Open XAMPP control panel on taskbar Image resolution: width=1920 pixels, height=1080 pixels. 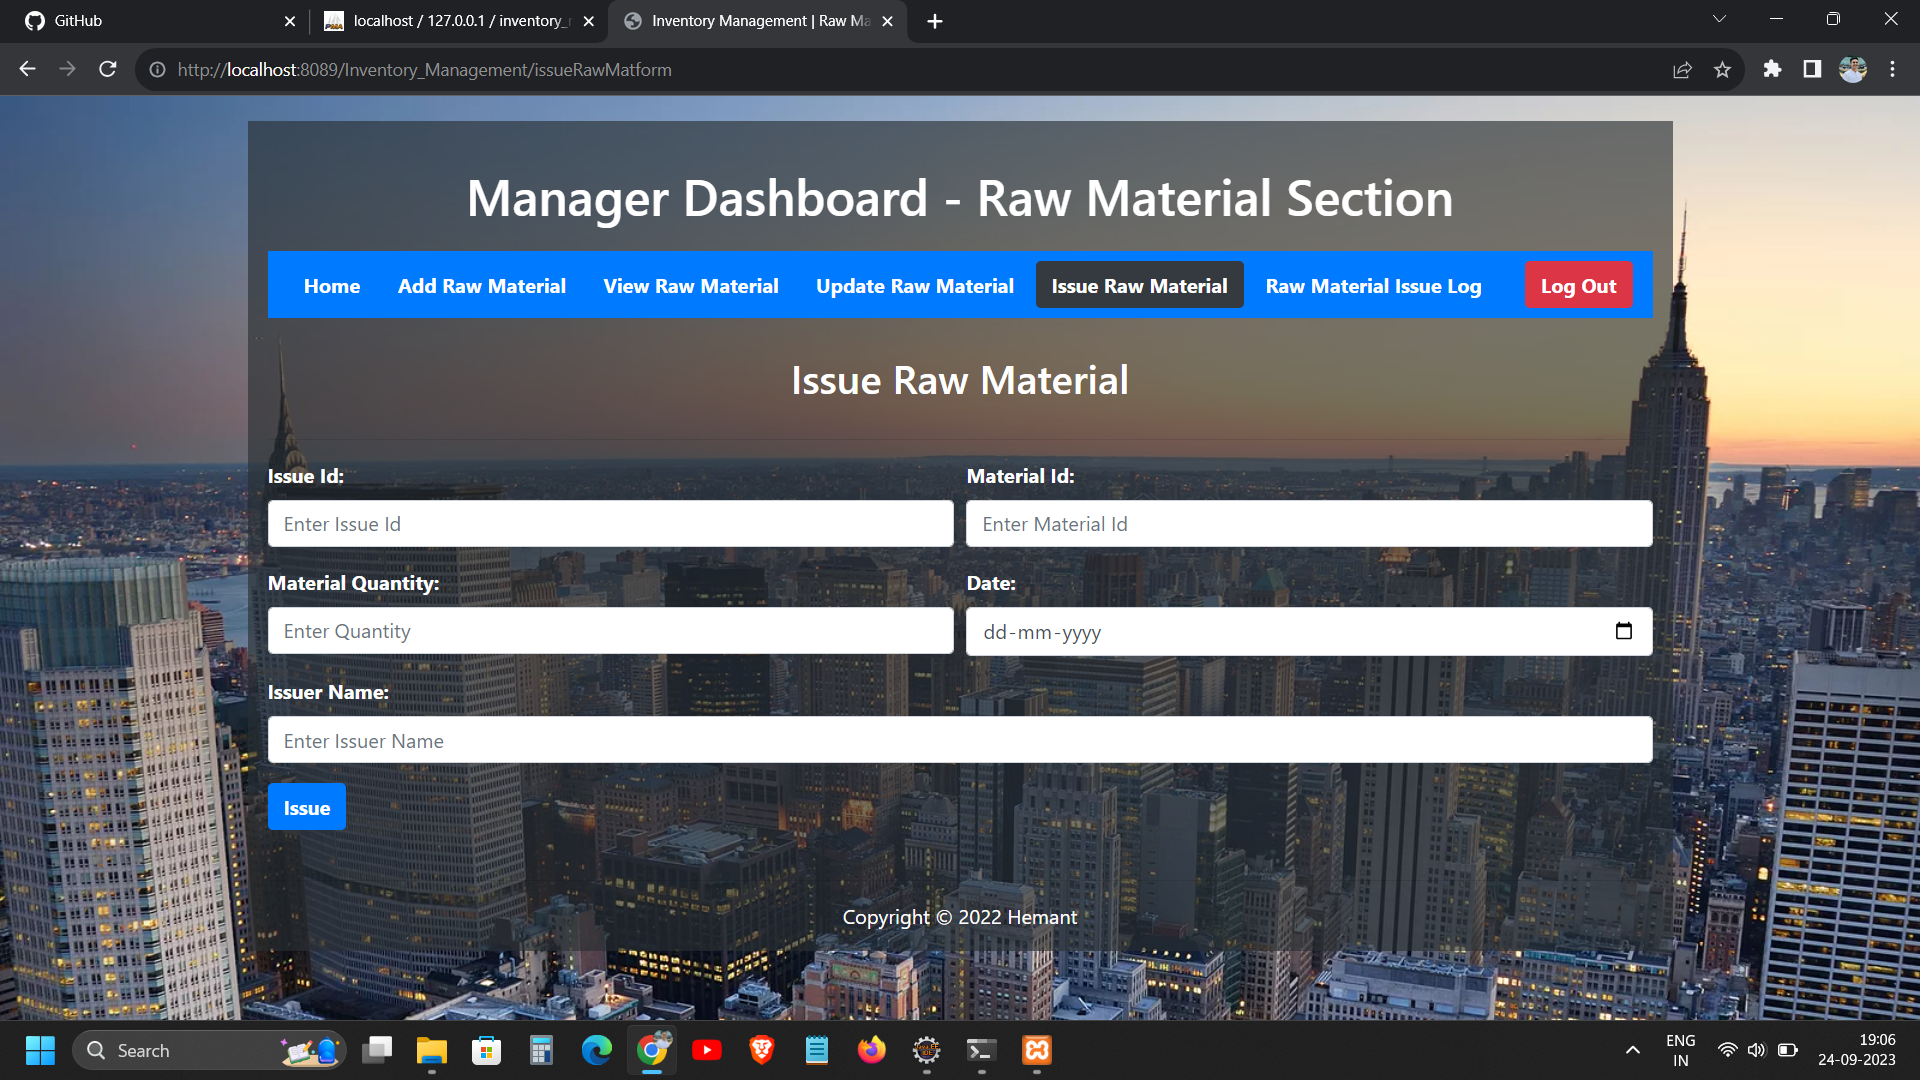click(1037, 1050)
